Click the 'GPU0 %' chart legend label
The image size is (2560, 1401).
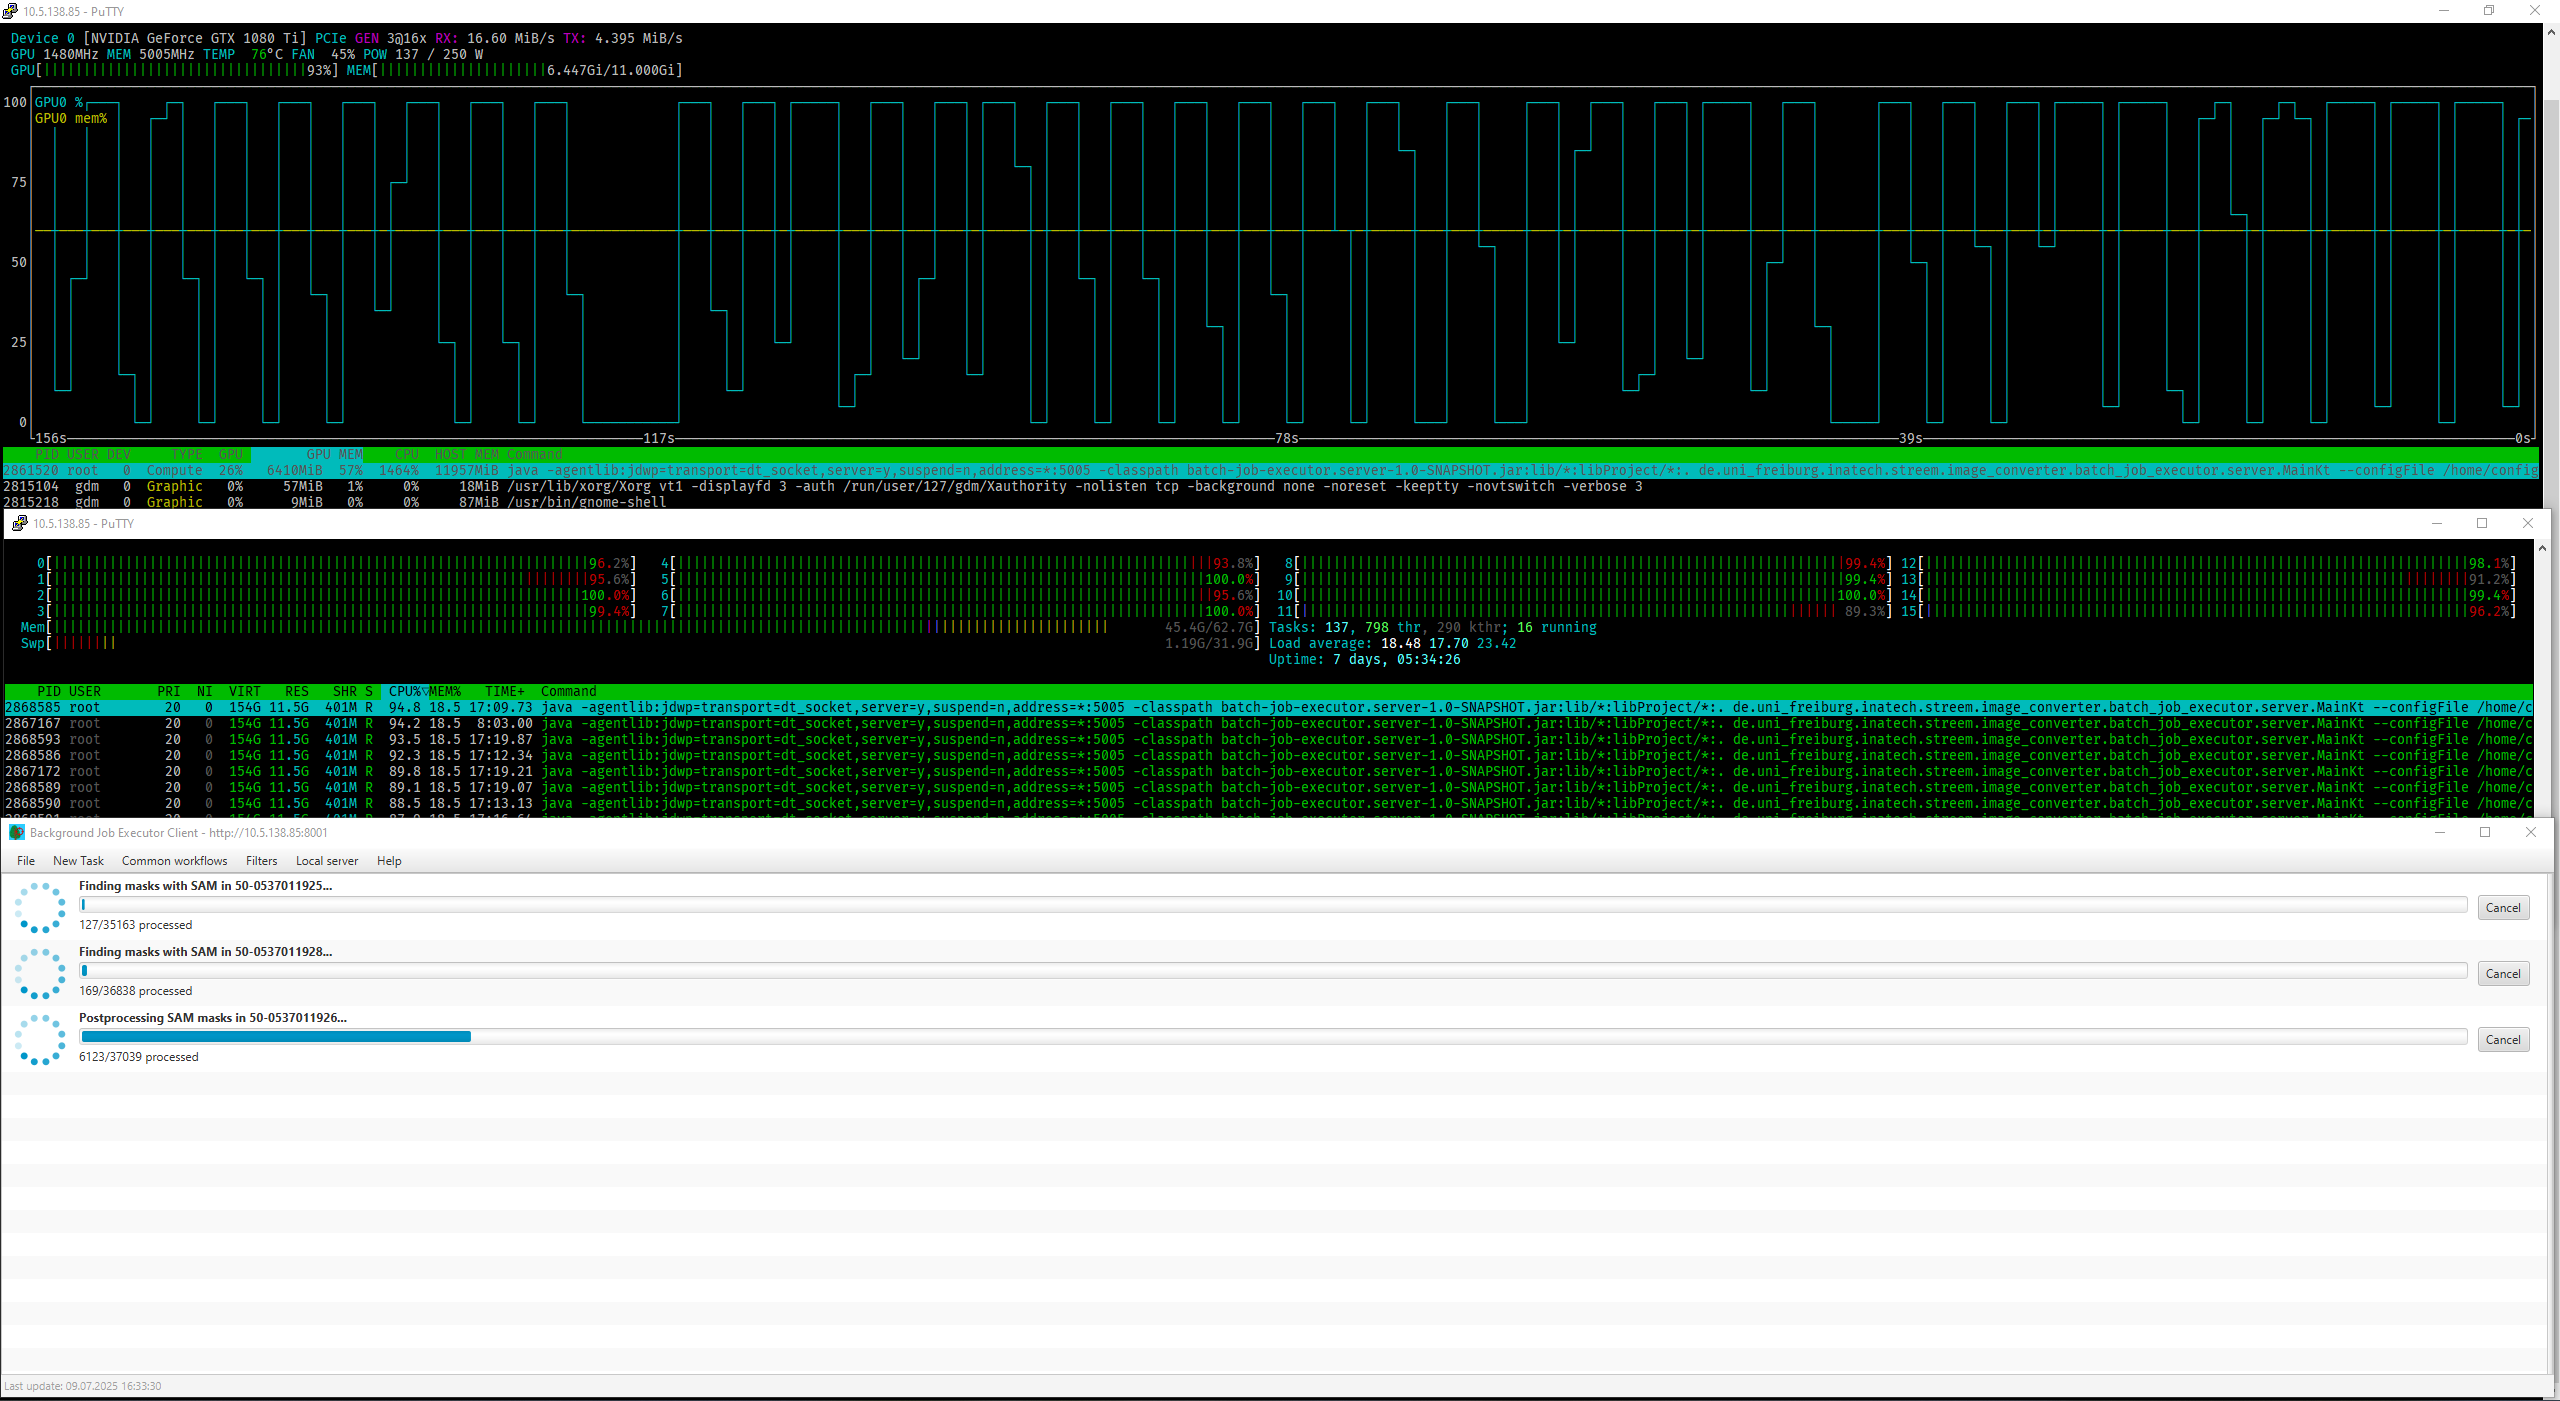click(x=59, y=102)
